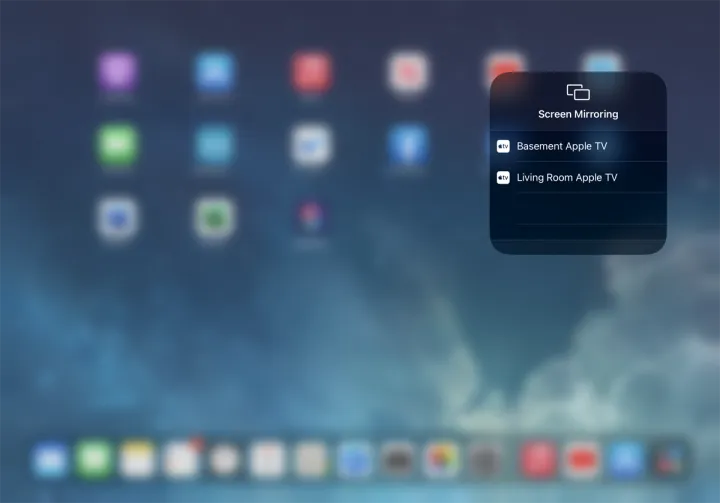The image size is (720, 503).
Task: Open the blue Facebook app icon
Action: [x=408, y=145]
